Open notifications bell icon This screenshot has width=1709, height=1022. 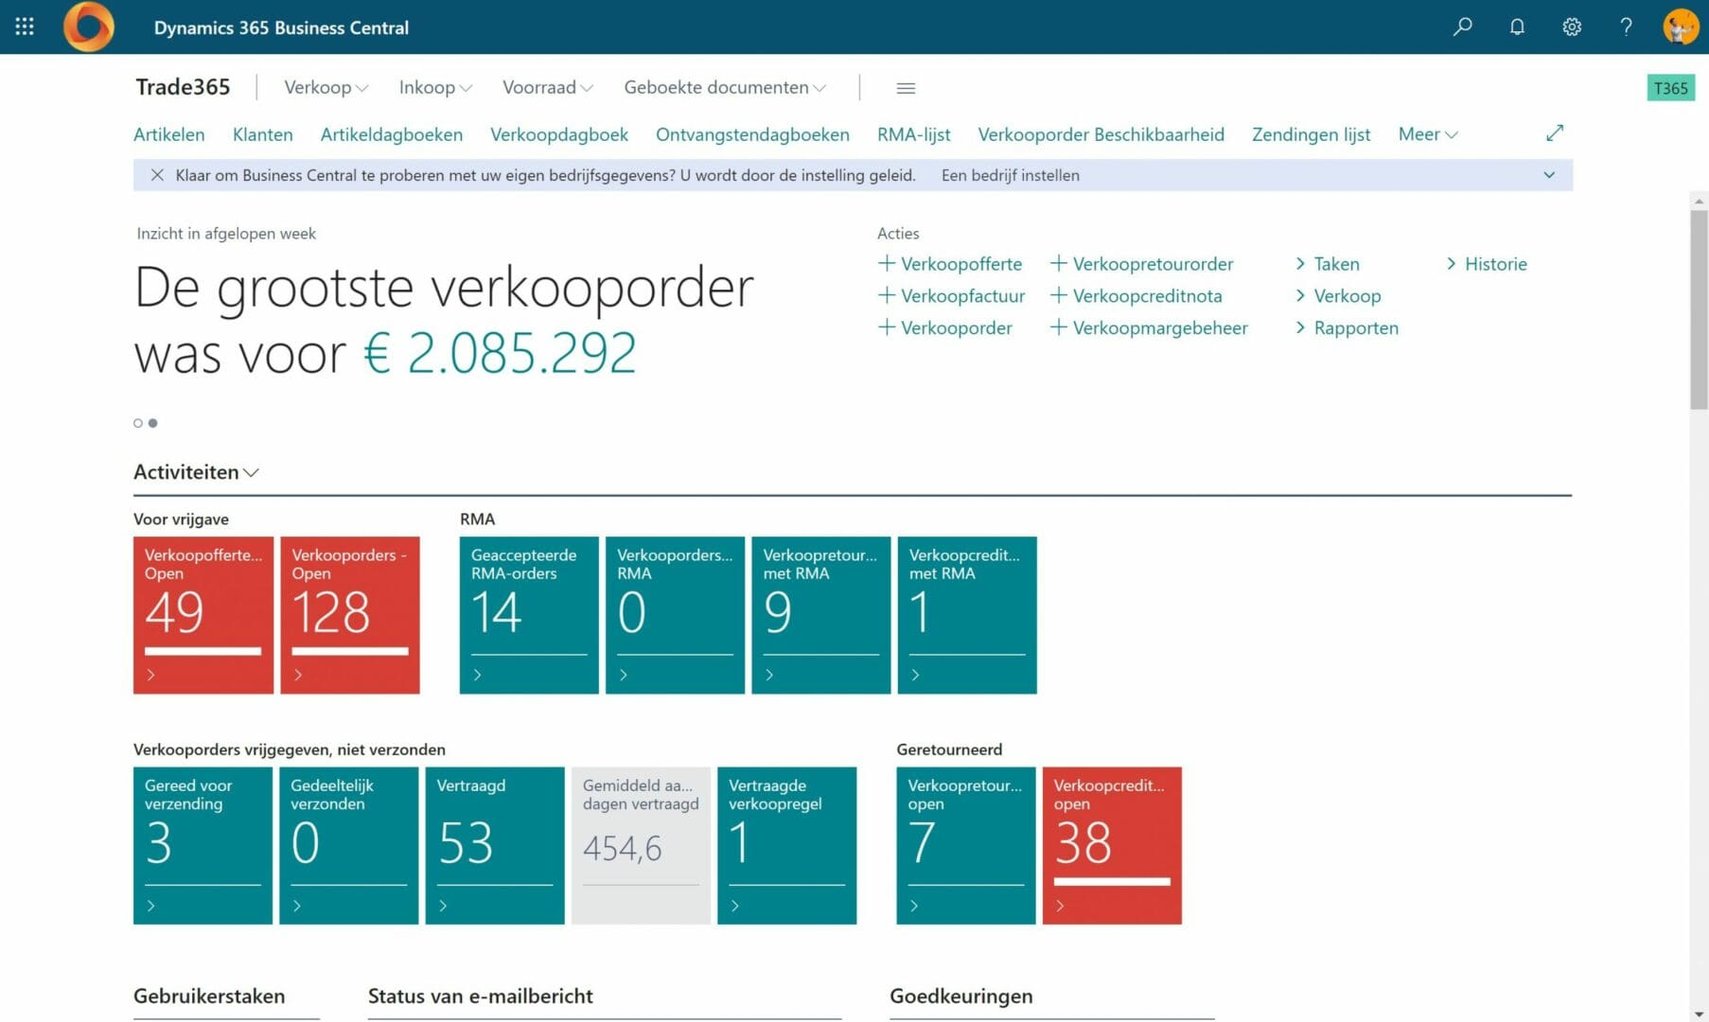pyautogui.click(x=1517, y=27)
